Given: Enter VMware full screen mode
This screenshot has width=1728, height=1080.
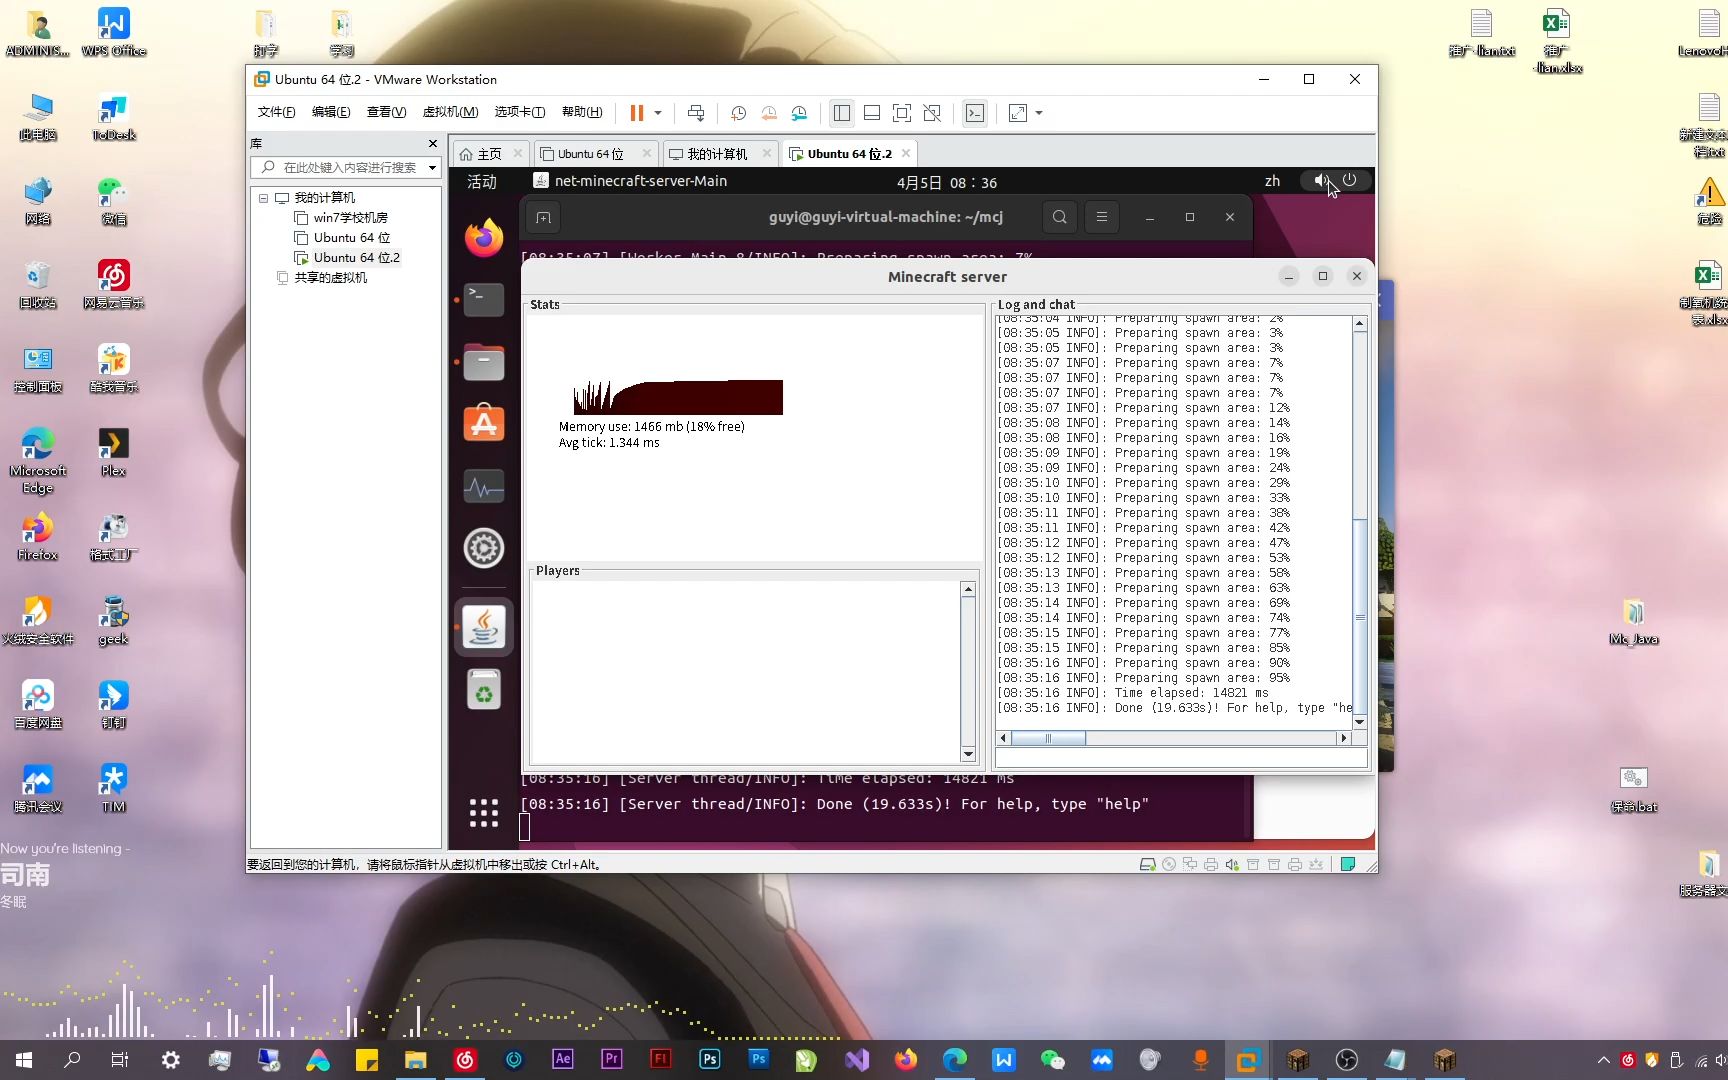Looking at the screenshot, I should click(x=902, y=113).
